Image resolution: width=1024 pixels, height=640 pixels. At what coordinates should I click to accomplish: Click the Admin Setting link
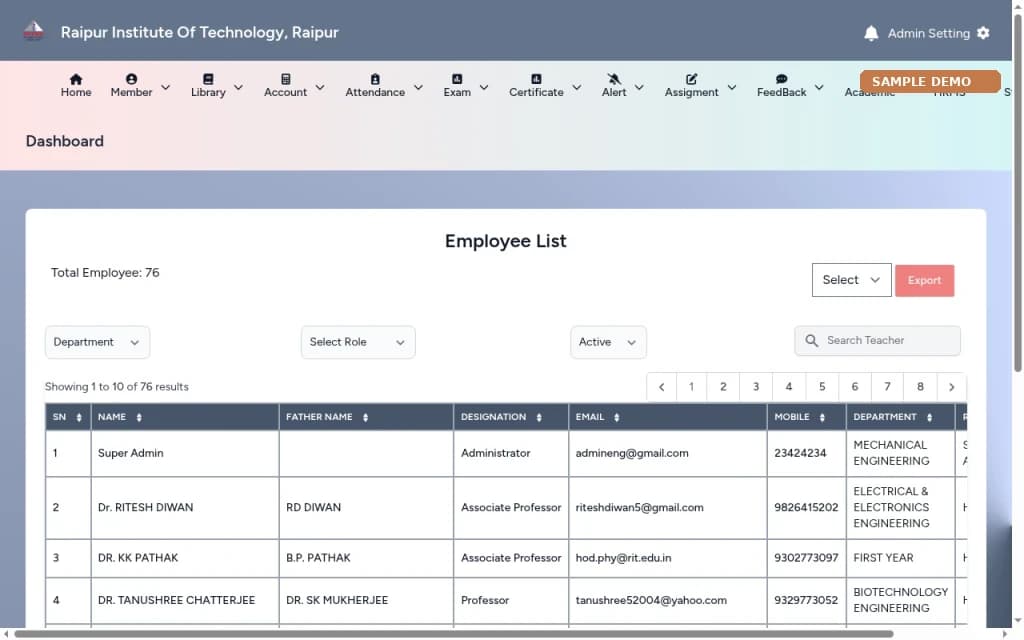[x=929, y=33]
